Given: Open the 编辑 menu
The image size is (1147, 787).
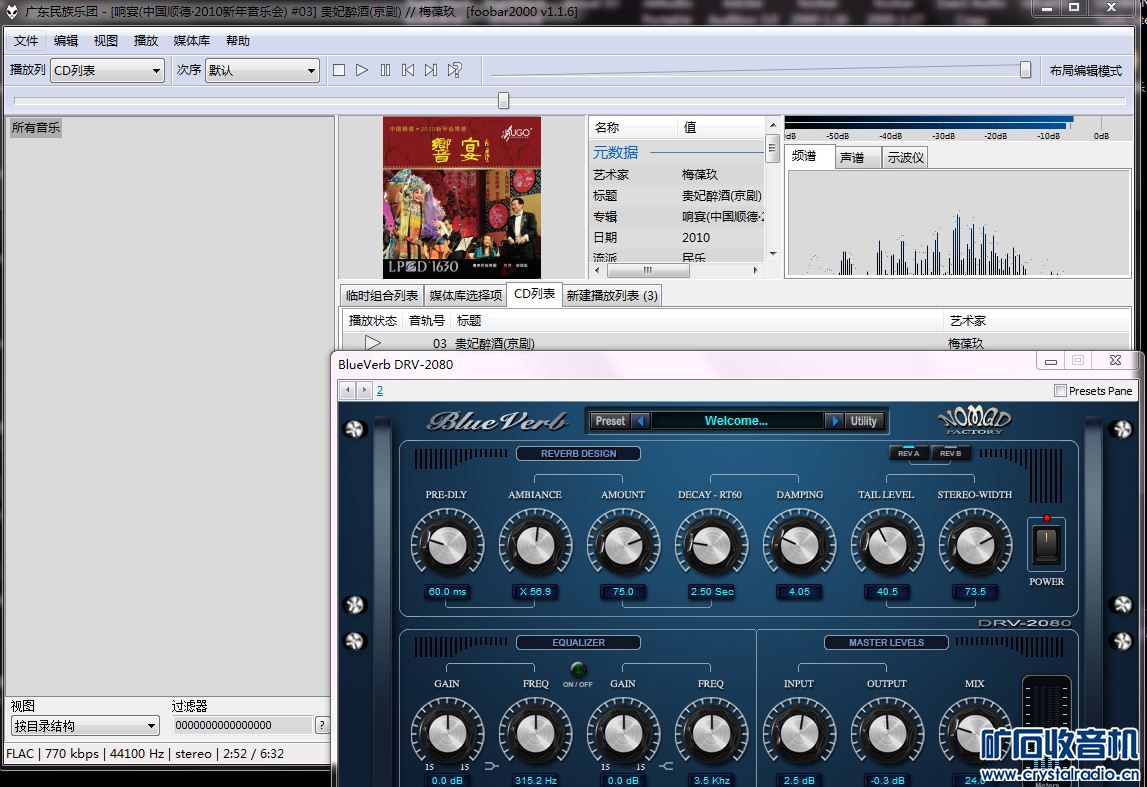Looking at the screenshot, I should click(66, 40).
